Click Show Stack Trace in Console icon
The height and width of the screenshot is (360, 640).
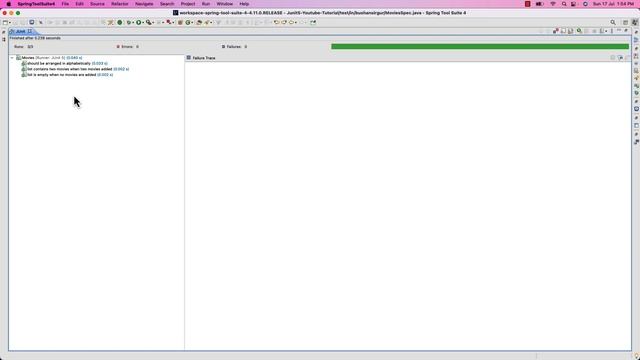(613, 58)
